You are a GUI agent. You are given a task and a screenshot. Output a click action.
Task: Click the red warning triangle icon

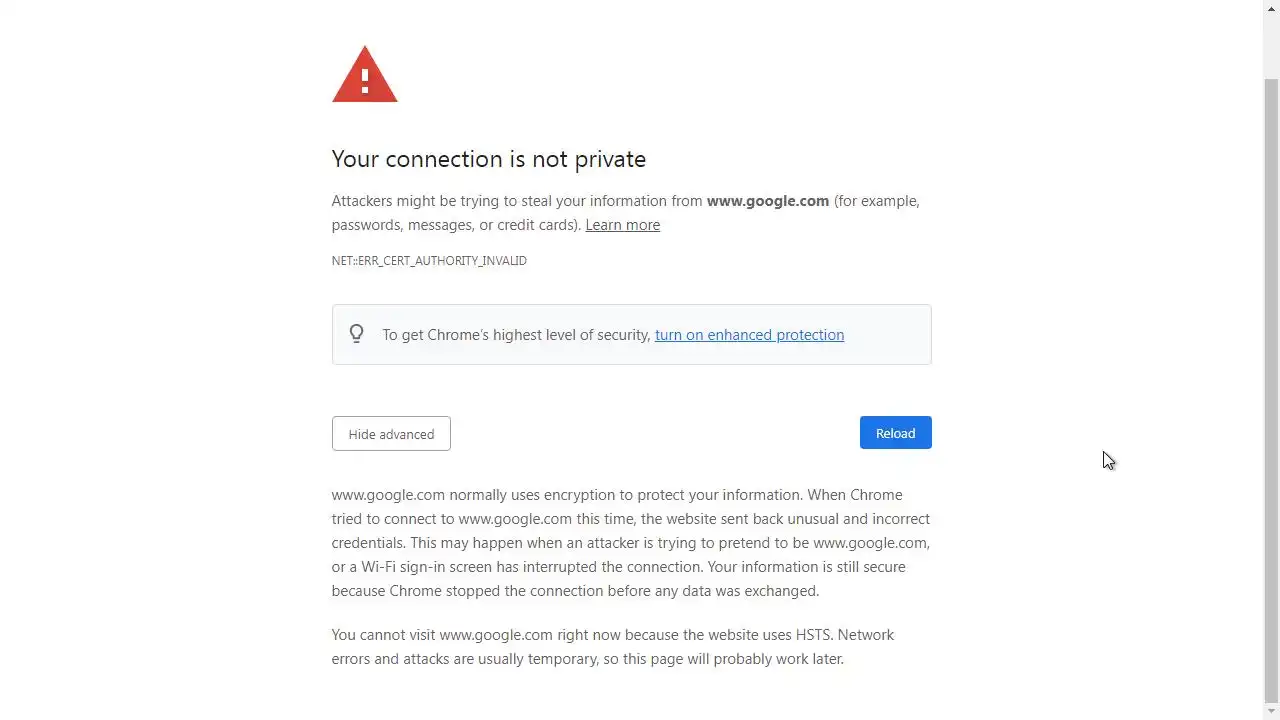coord(364,75)
